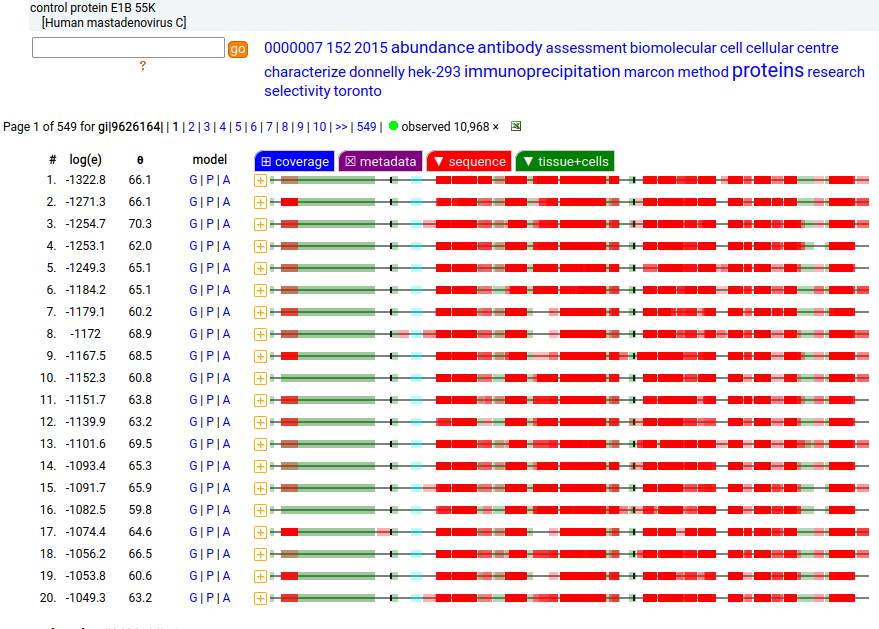
Task: Open the 'toronto' keyword link
Action: [357, 91]
